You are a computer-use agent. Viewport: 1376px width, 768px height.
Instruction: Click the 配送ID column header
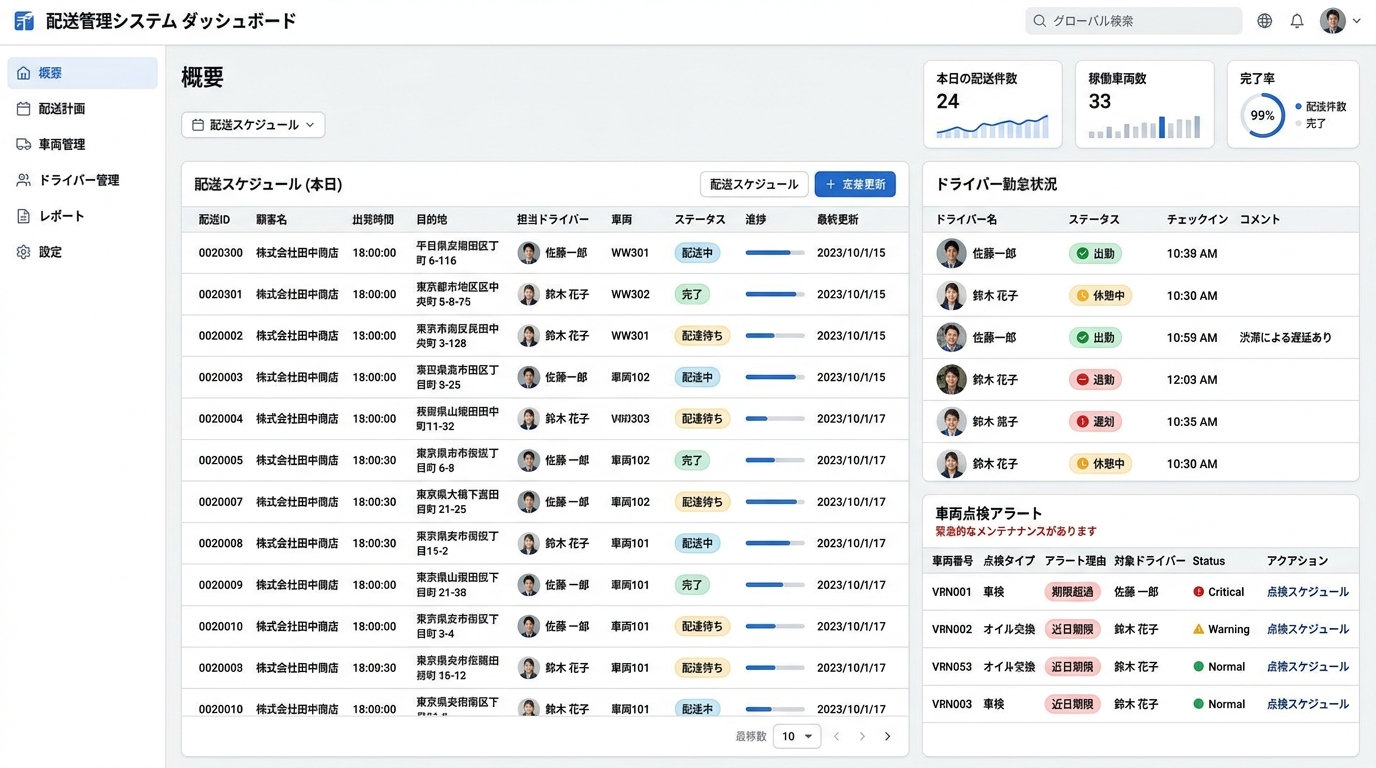pos(214,219)
